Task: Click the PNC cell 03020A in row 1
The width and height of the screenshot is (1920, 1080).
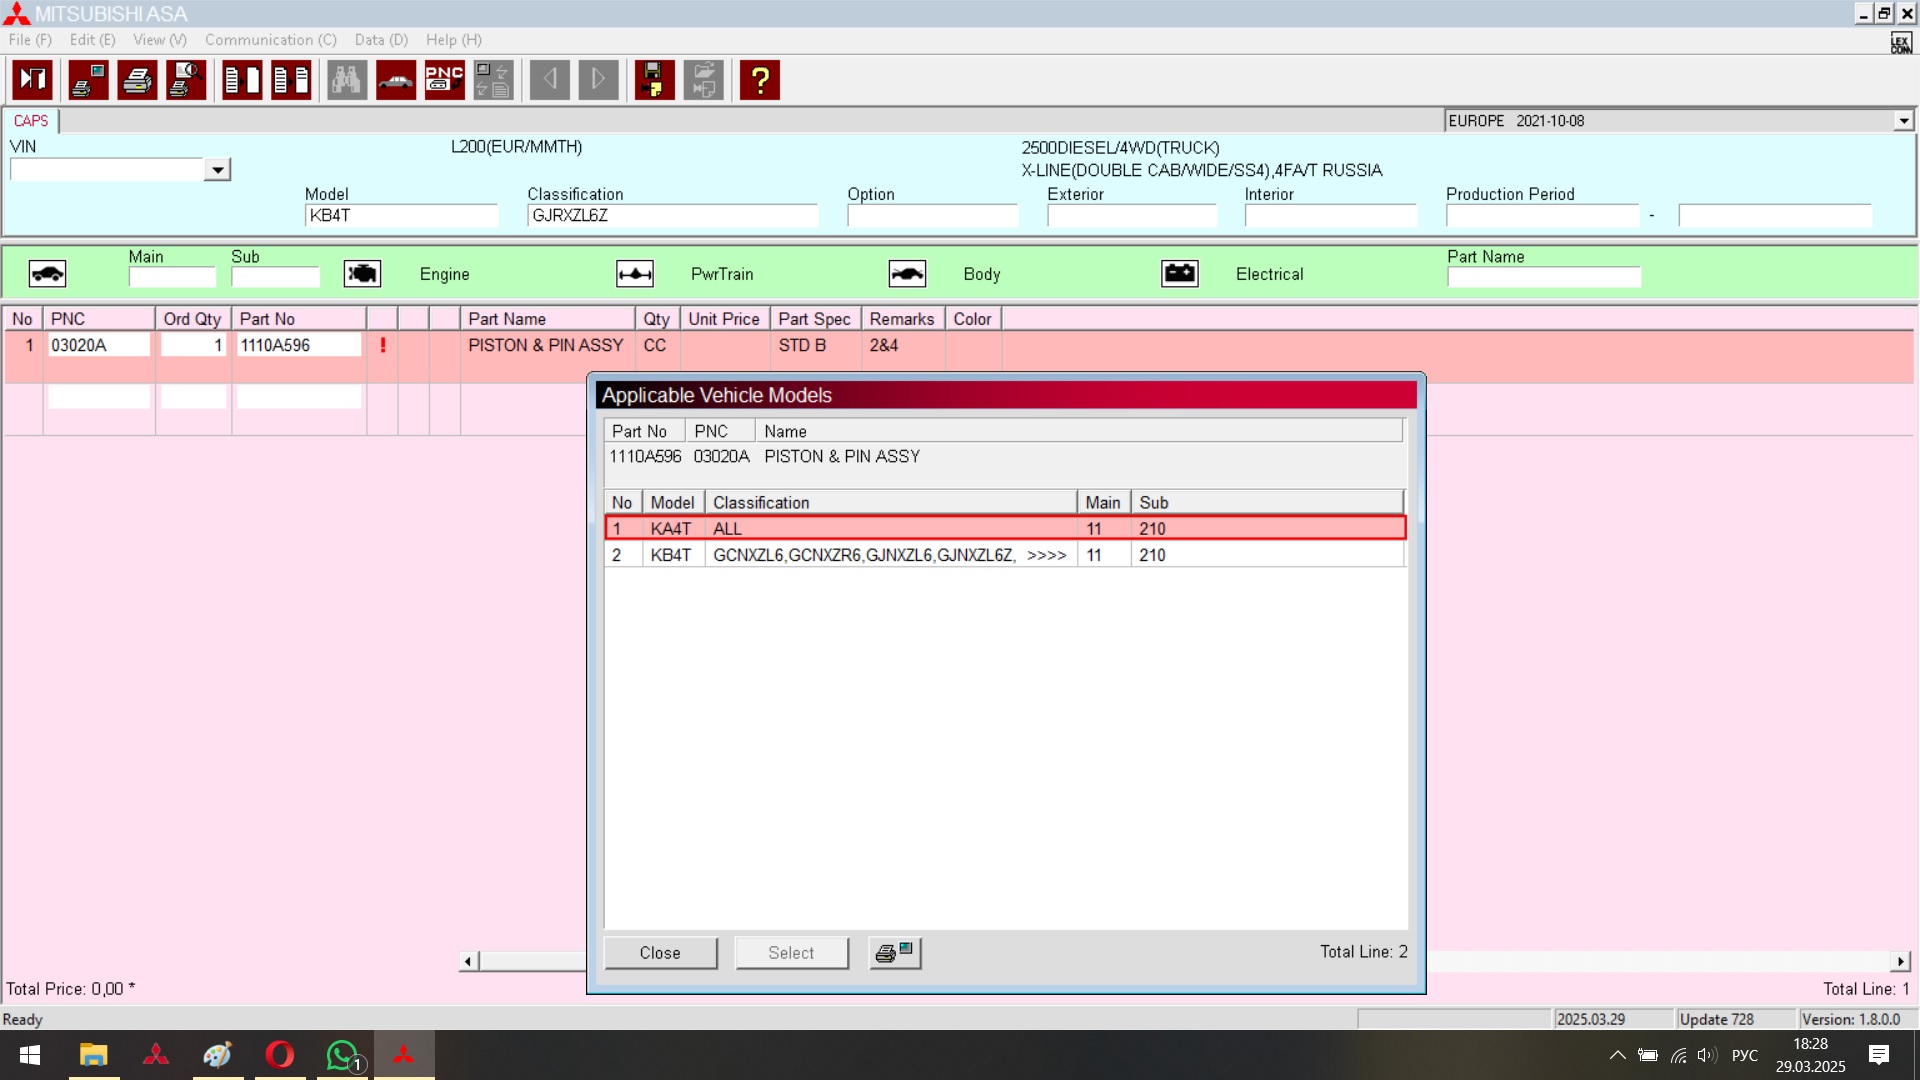Action: [99, 345]
